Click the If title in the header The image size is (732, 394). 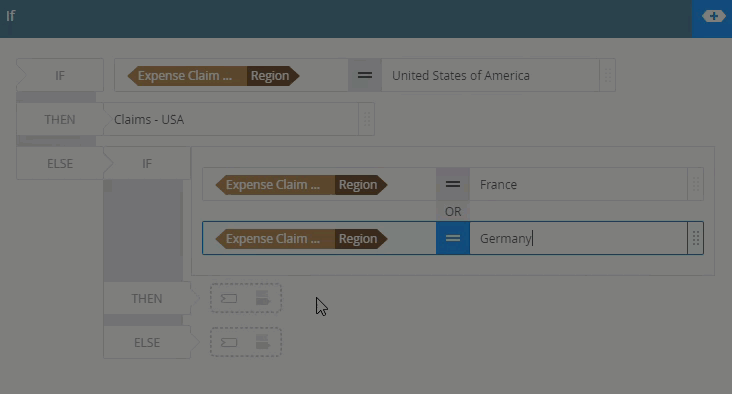pos(10,16)
